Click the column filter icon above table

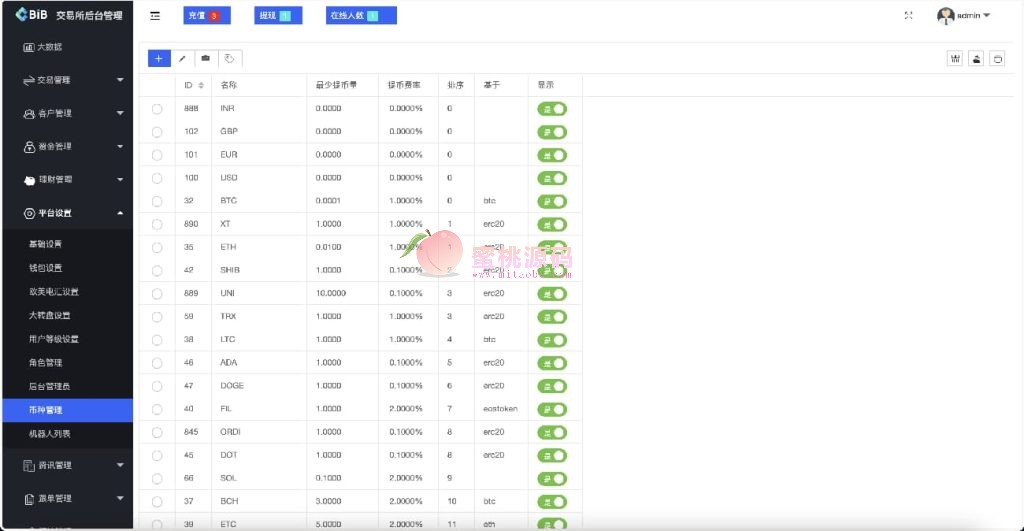pyautogui.click(x=955, y=59)
